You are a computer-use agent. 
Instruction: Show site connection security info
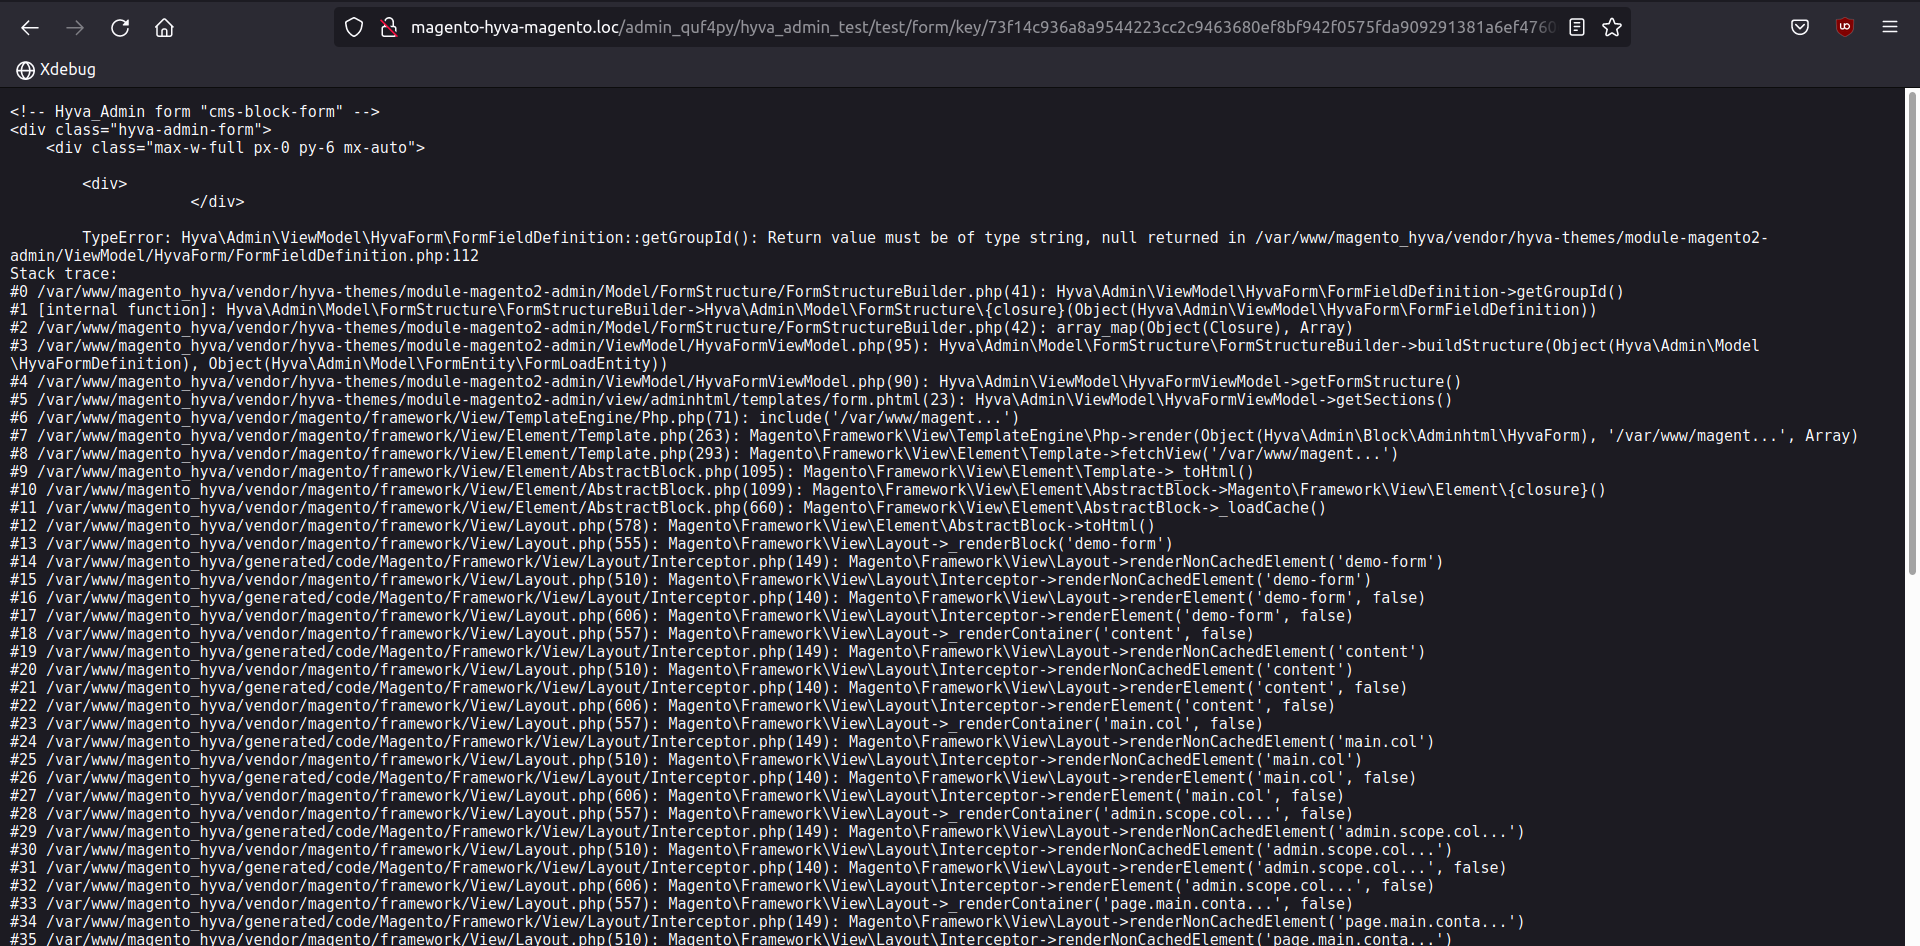click(x=389, y=28)
